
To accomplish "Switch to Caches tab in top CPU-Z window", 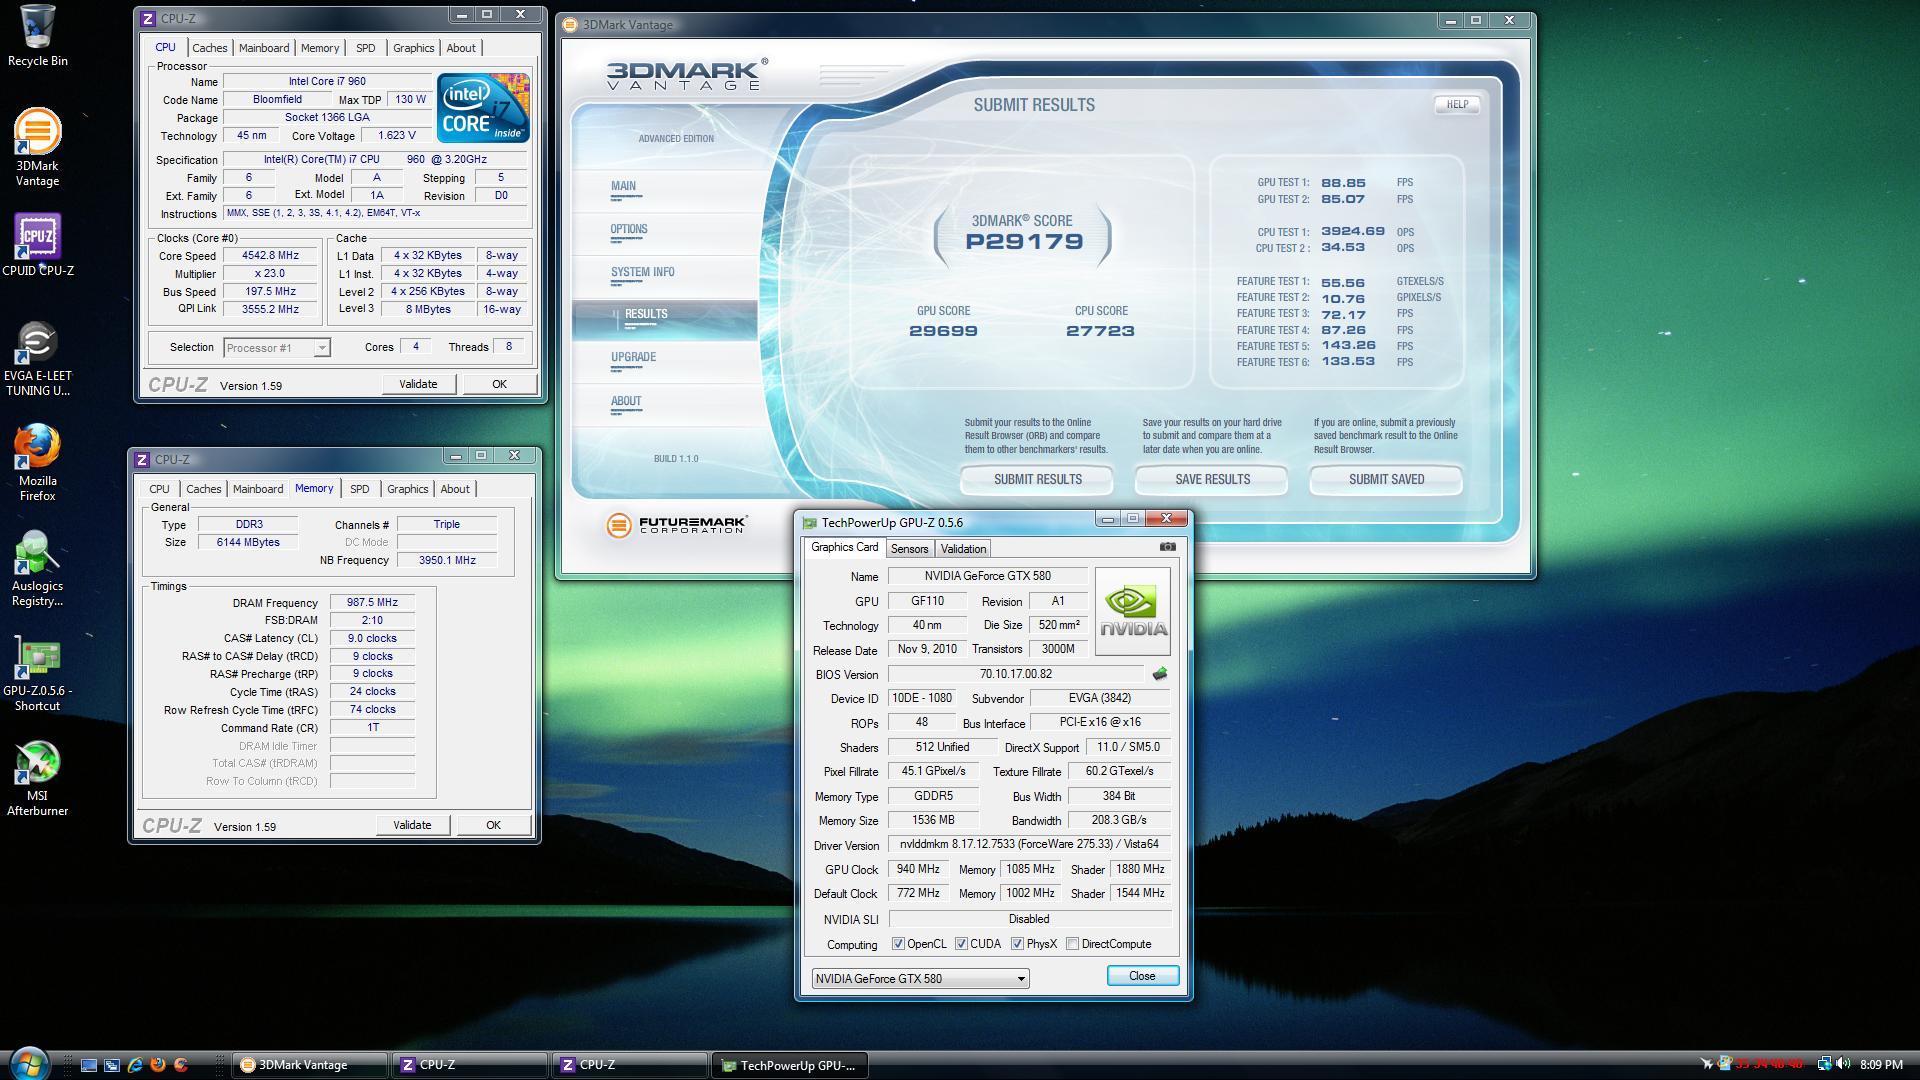I will tap(210, 48).
